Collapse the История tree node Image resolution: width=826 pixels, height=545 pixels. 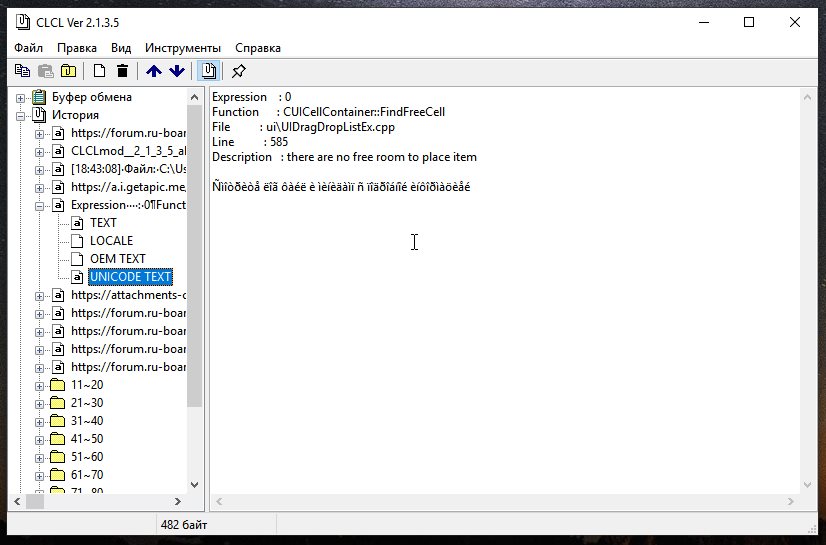[21, 116]
